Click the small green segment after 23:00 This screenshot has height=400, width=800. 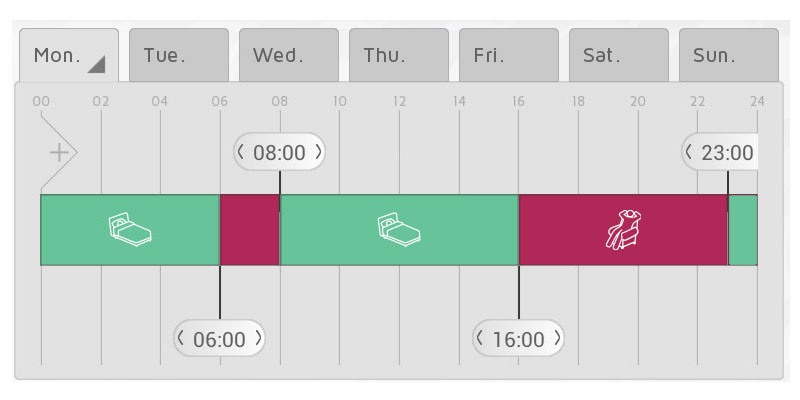[743, 230]
